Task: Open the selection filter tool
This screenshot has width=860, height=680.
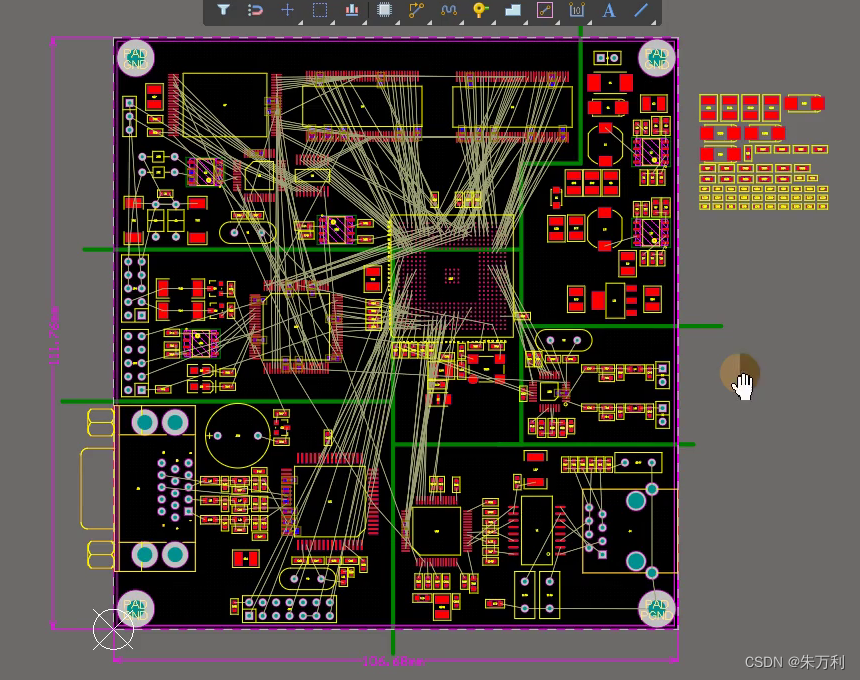Action: 224,10
